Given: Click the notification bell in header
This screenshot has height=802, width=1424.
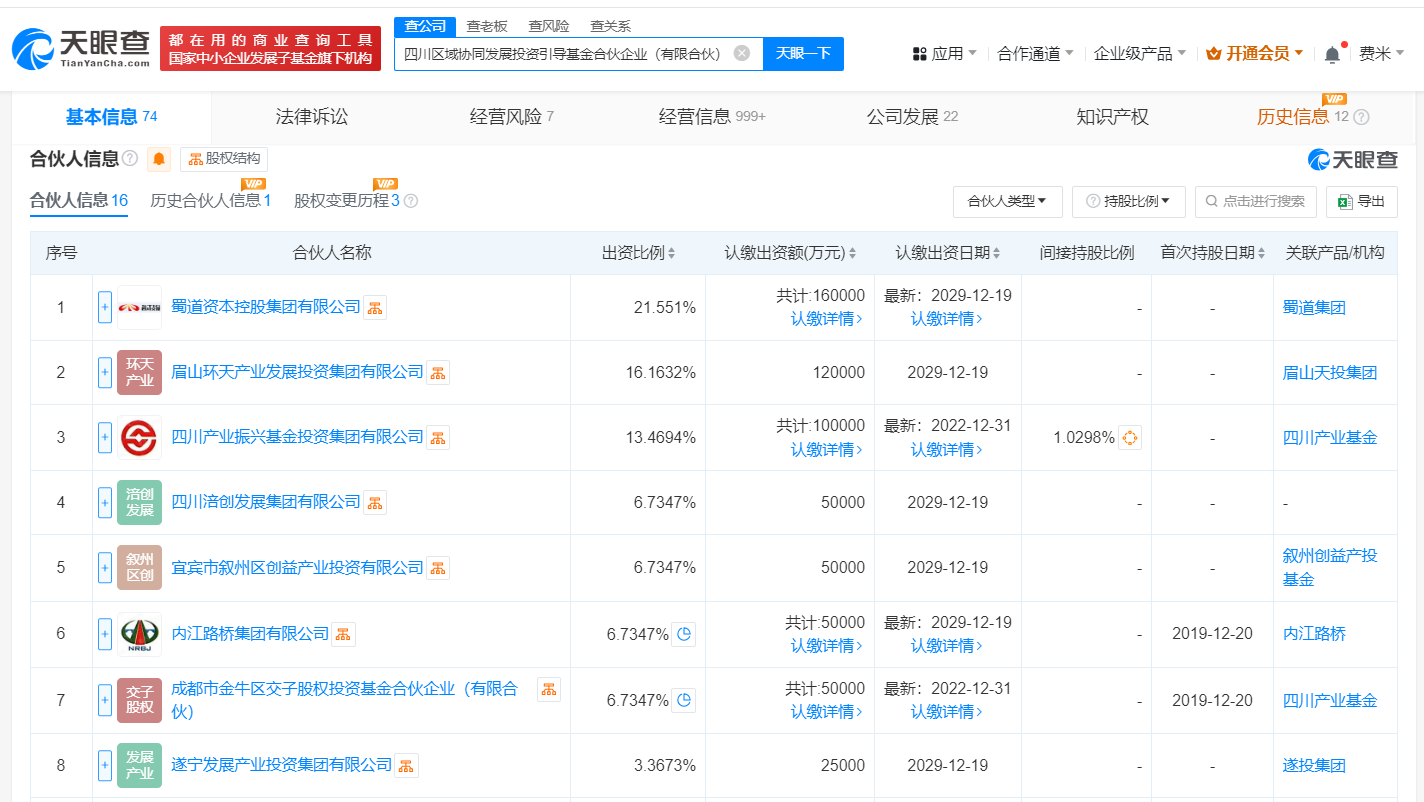Looking at the screenshot, I should pyautogui.click(x=1332, y=54).
